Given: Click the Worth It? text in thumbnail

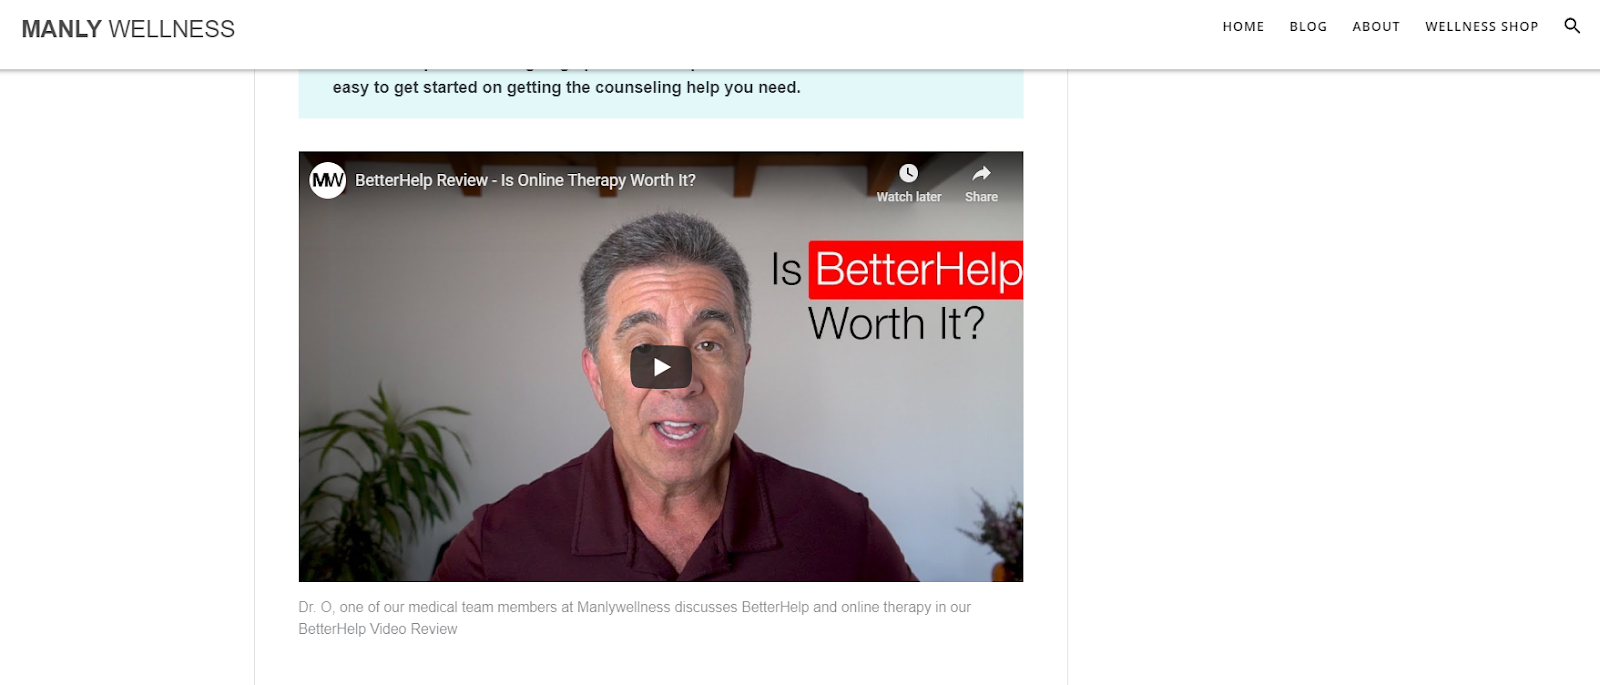Looking at the screenshot, I should pos(896,324).
